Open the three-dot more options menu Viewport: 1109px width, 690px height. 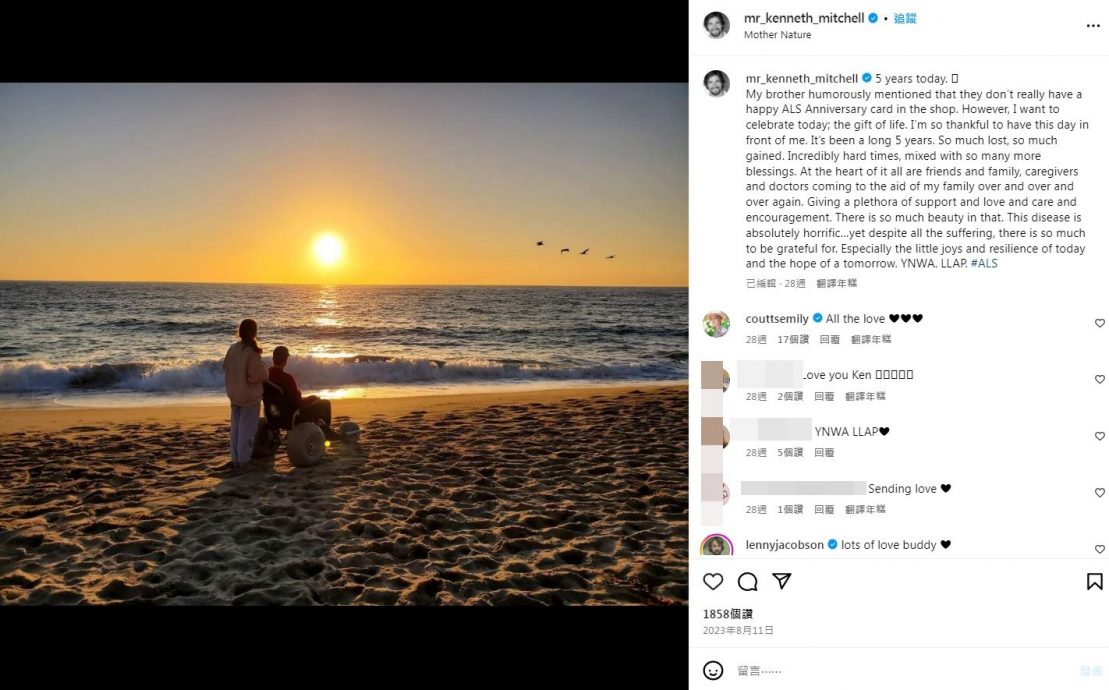coord(1093,26)
